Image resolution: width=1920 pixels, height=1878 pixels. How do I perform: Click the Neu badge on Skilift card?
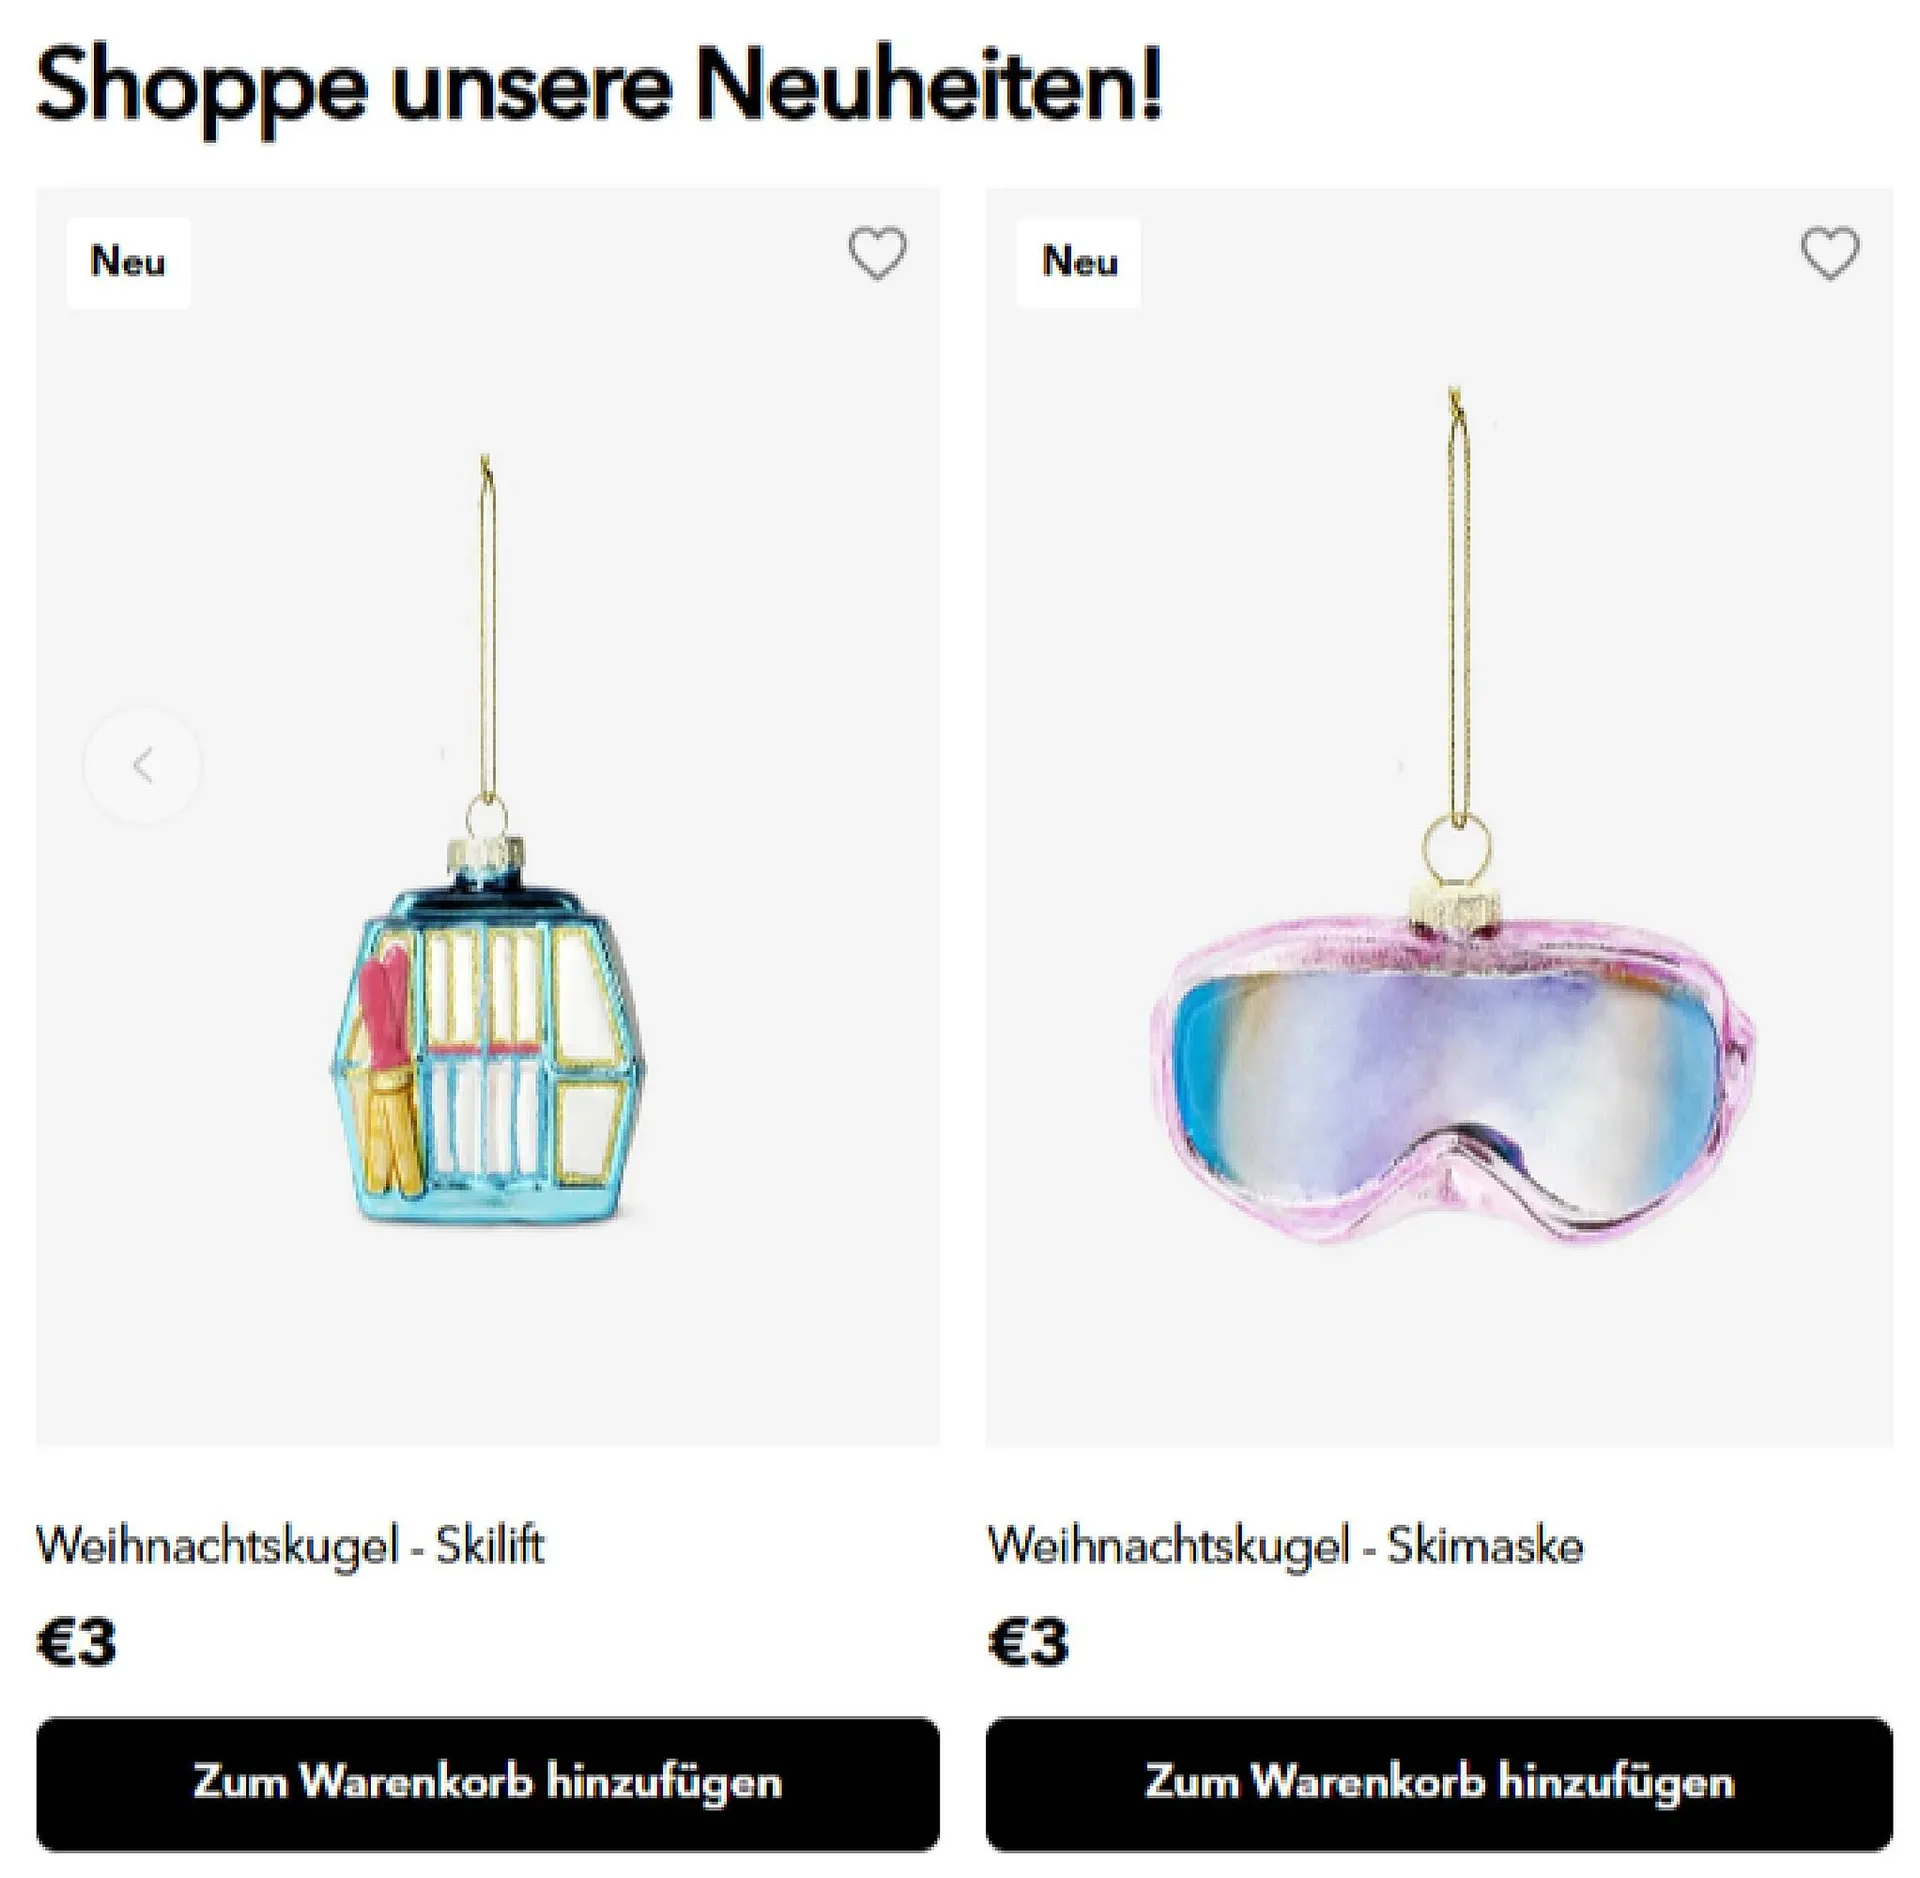128,262
